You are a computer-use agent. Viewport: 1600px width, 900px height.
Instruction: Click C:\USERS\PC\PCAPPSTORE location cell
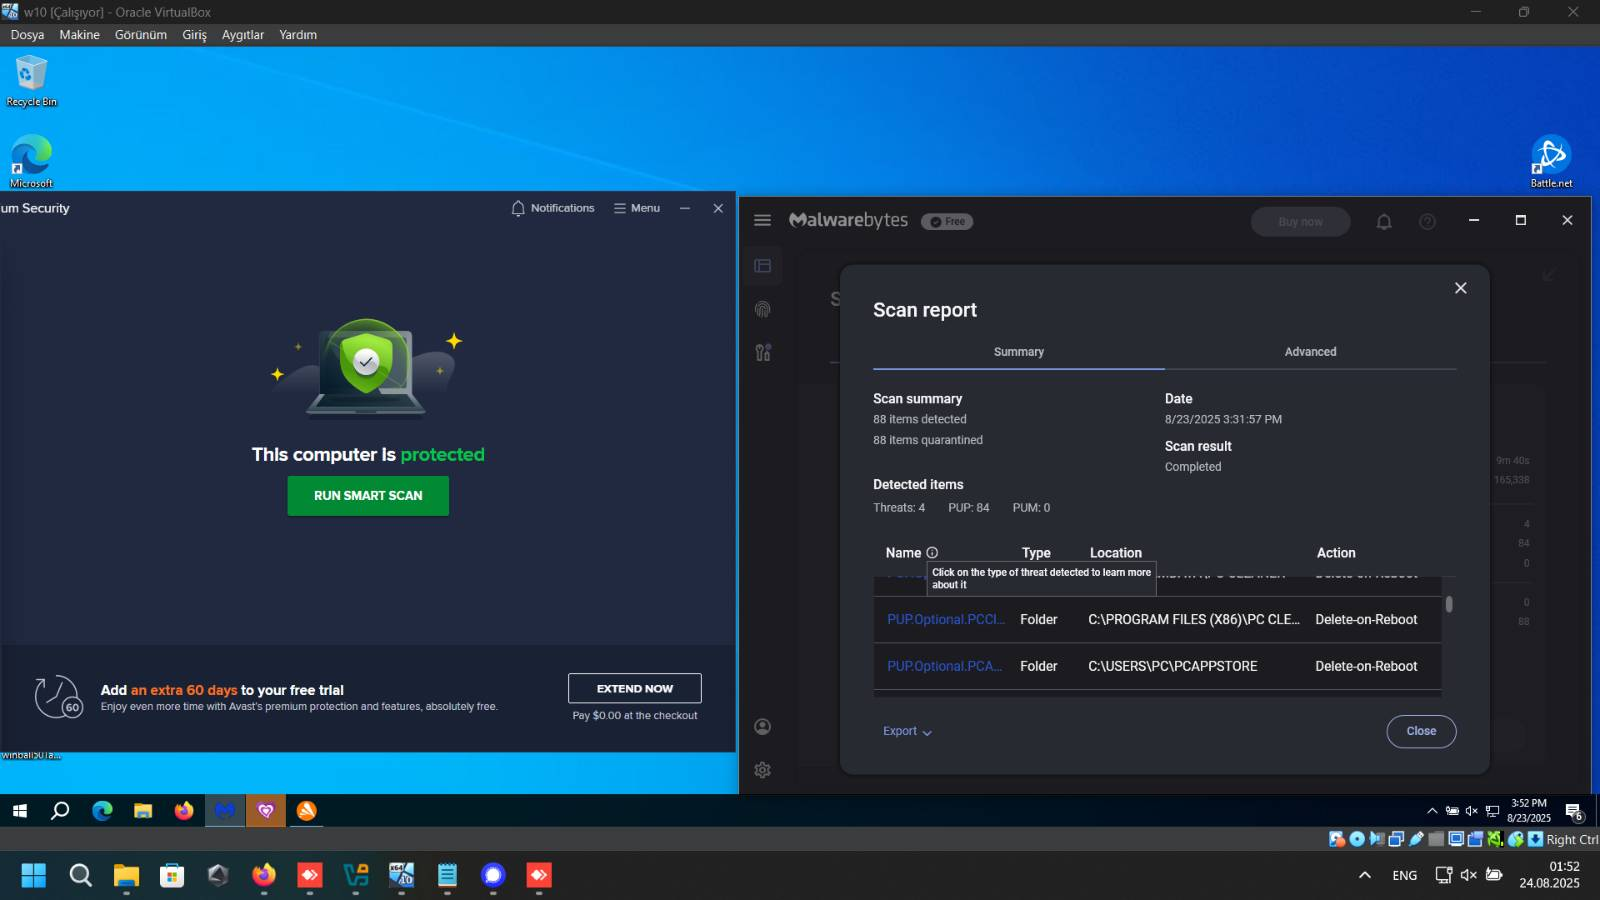(x=1173, y=667)
